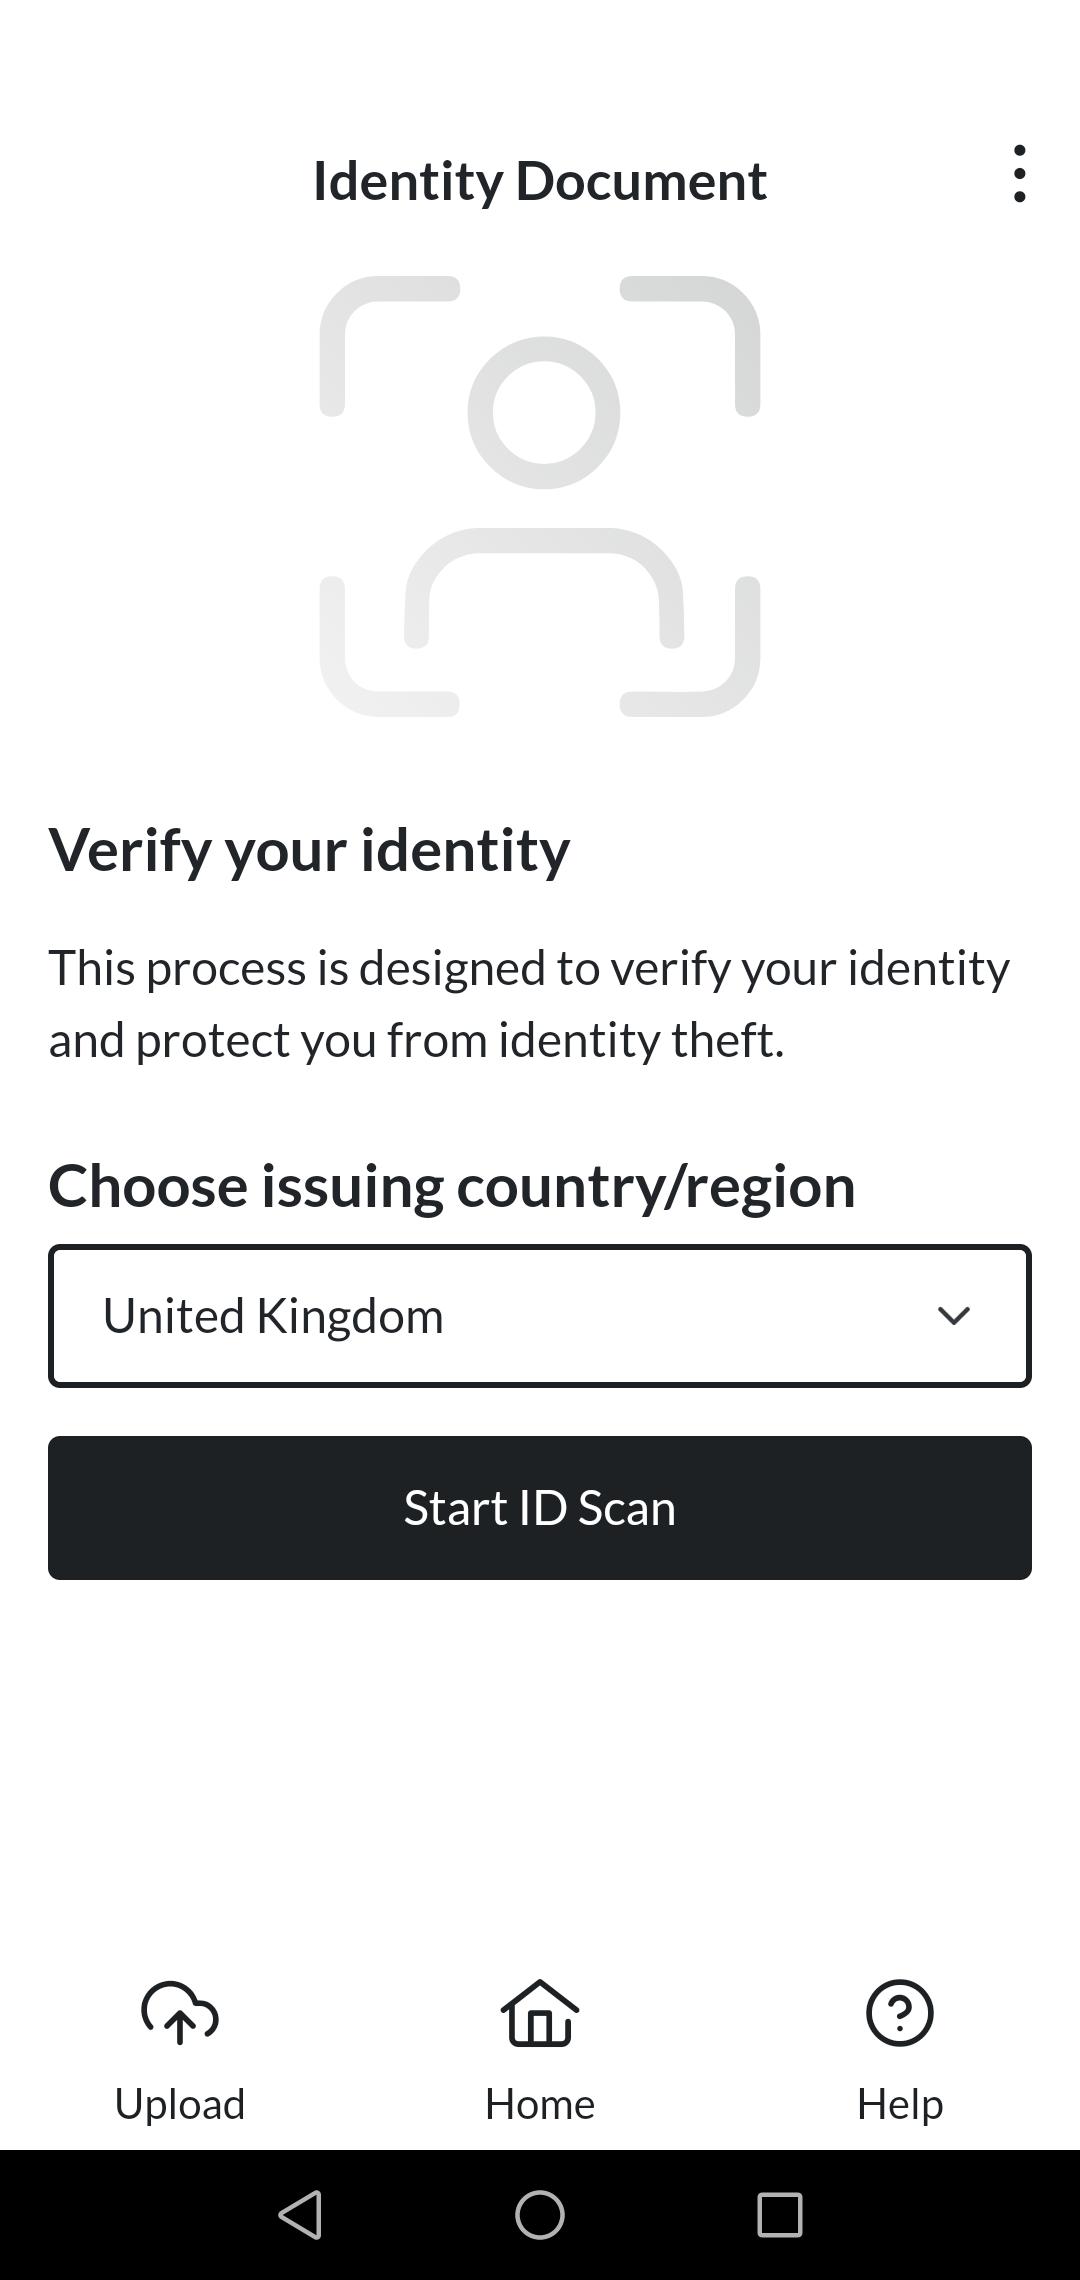Tap the identity theft description paragraph
This screenshot has width=1080, height=2280.
(530, 1004)
